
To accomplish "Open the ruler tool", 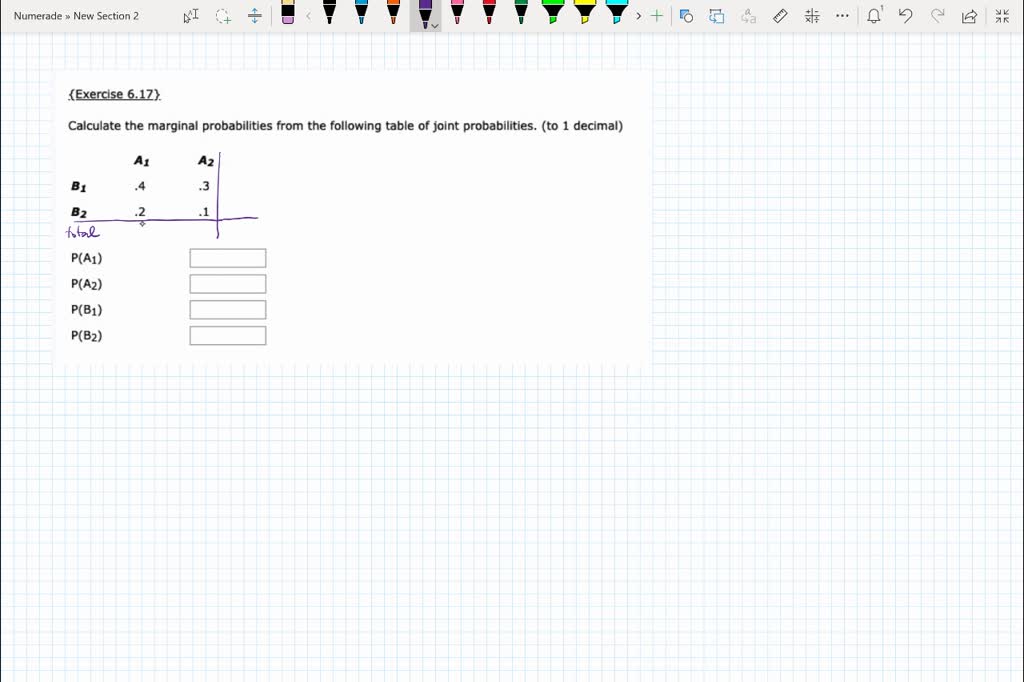I will (x=780, y=16).
